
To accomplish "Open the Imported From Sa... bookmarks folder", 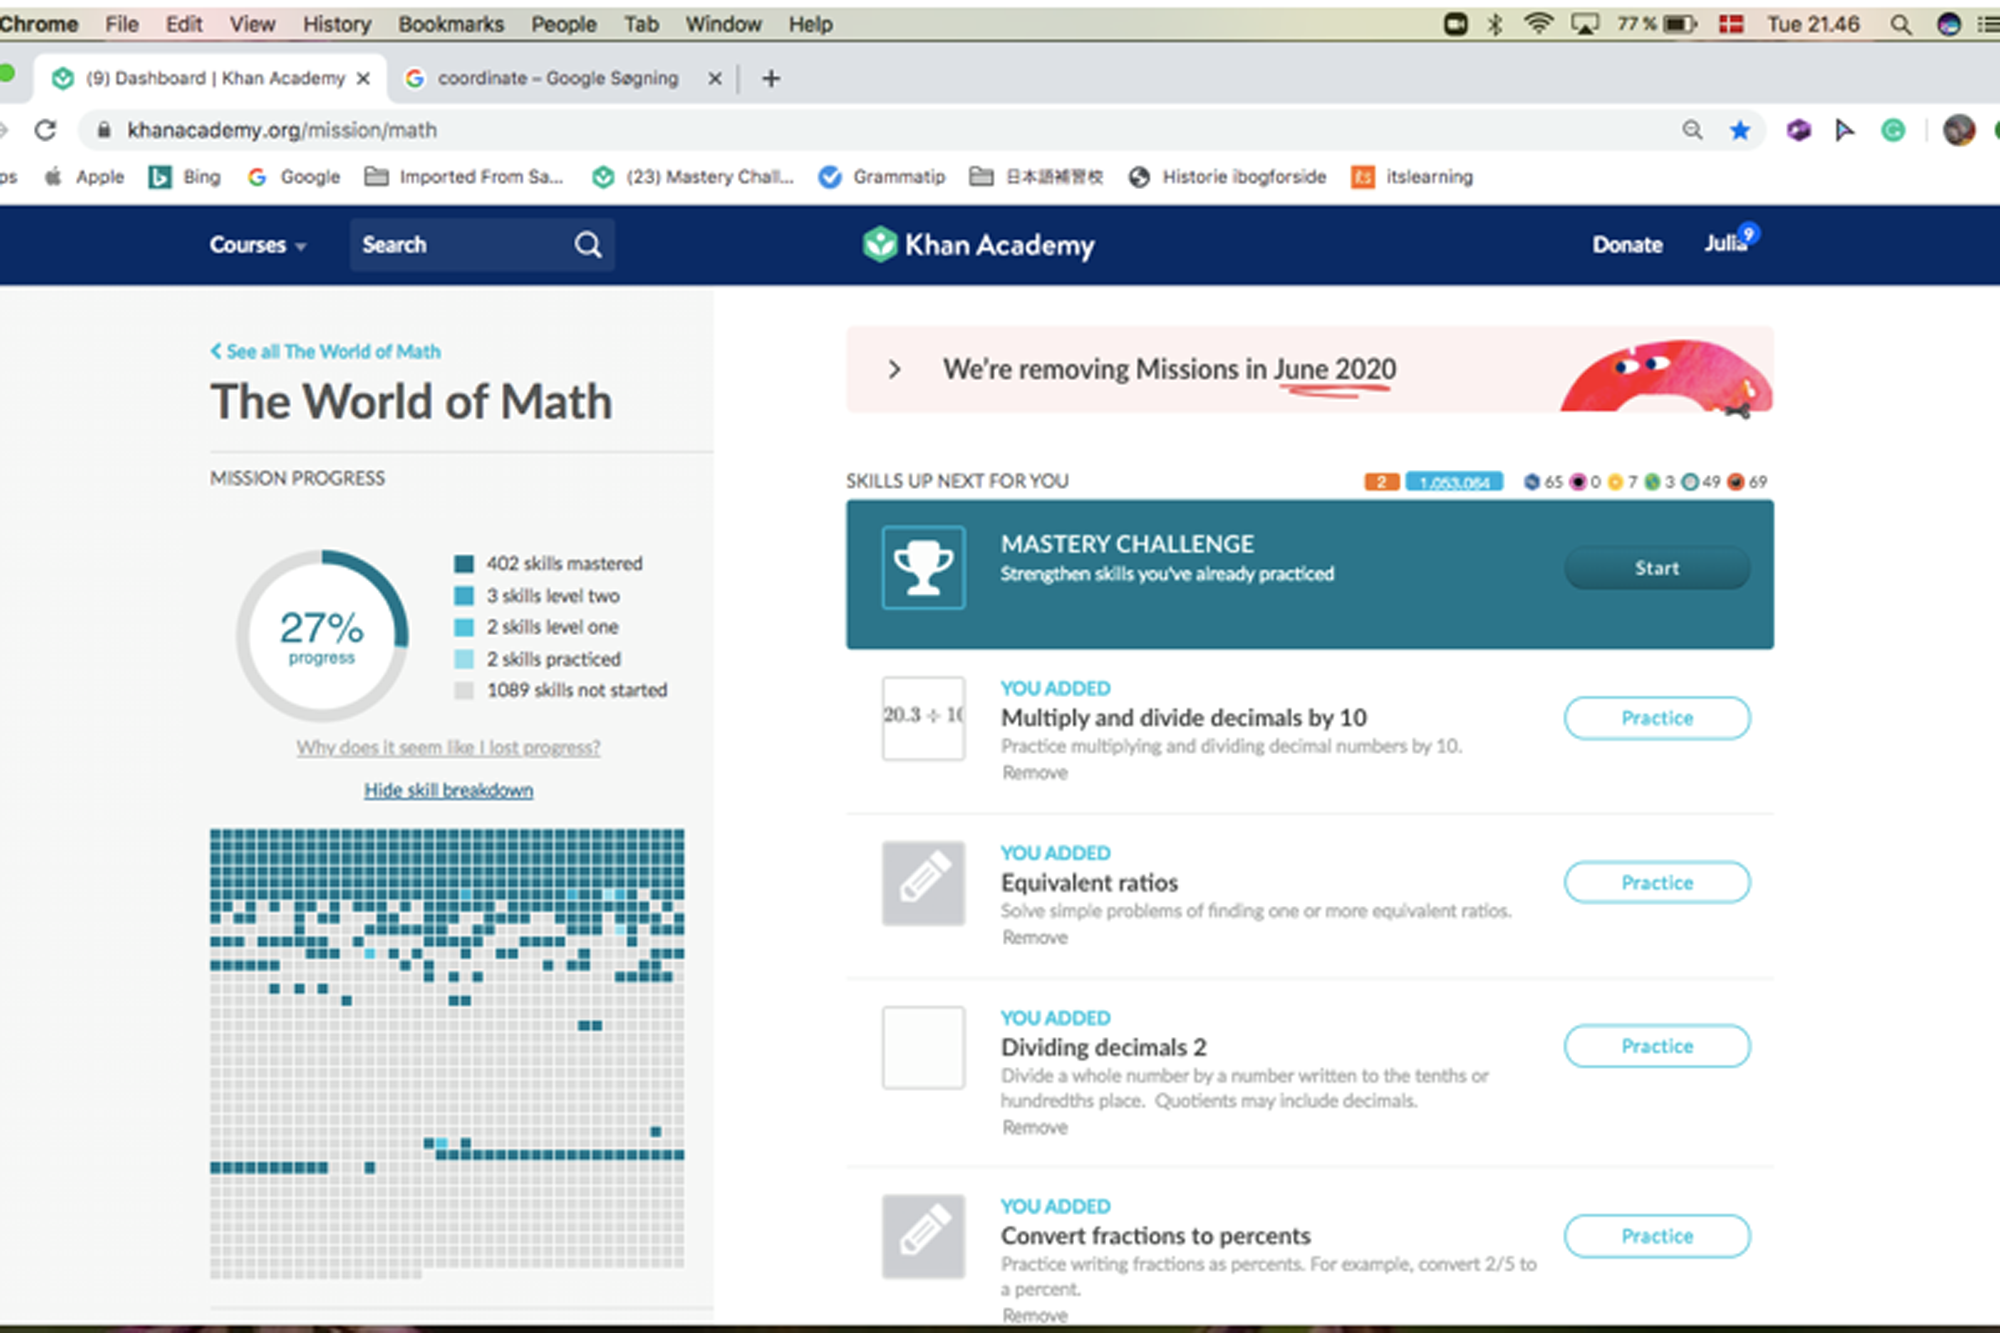I will pos(464,177).
